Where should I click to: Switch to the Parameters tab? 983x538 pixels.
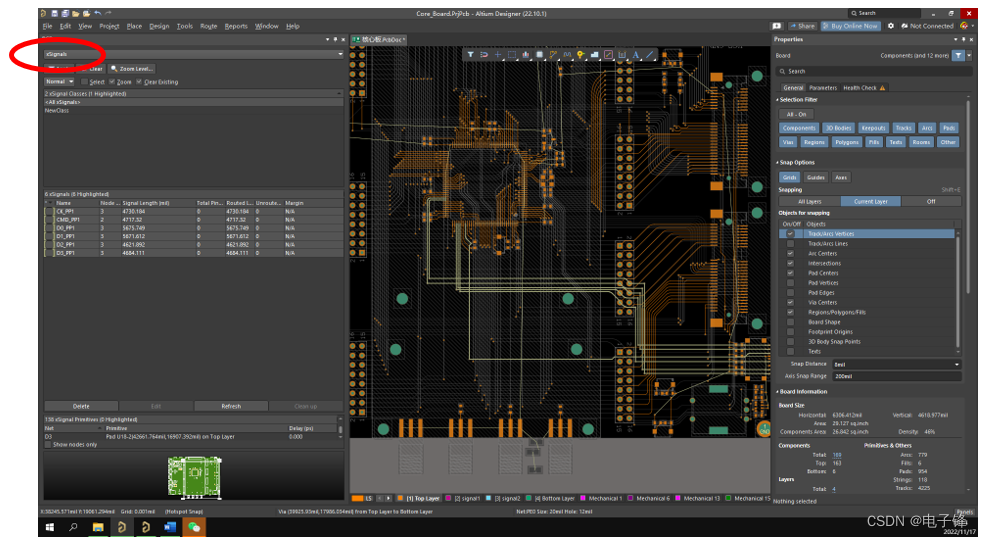(x=823, y=88)
